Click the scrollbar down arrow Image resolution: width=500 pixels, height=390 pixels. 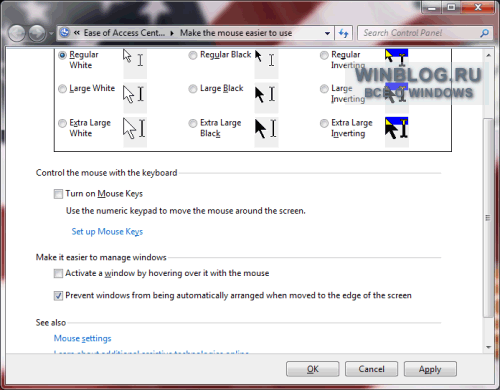coord(488,347)
